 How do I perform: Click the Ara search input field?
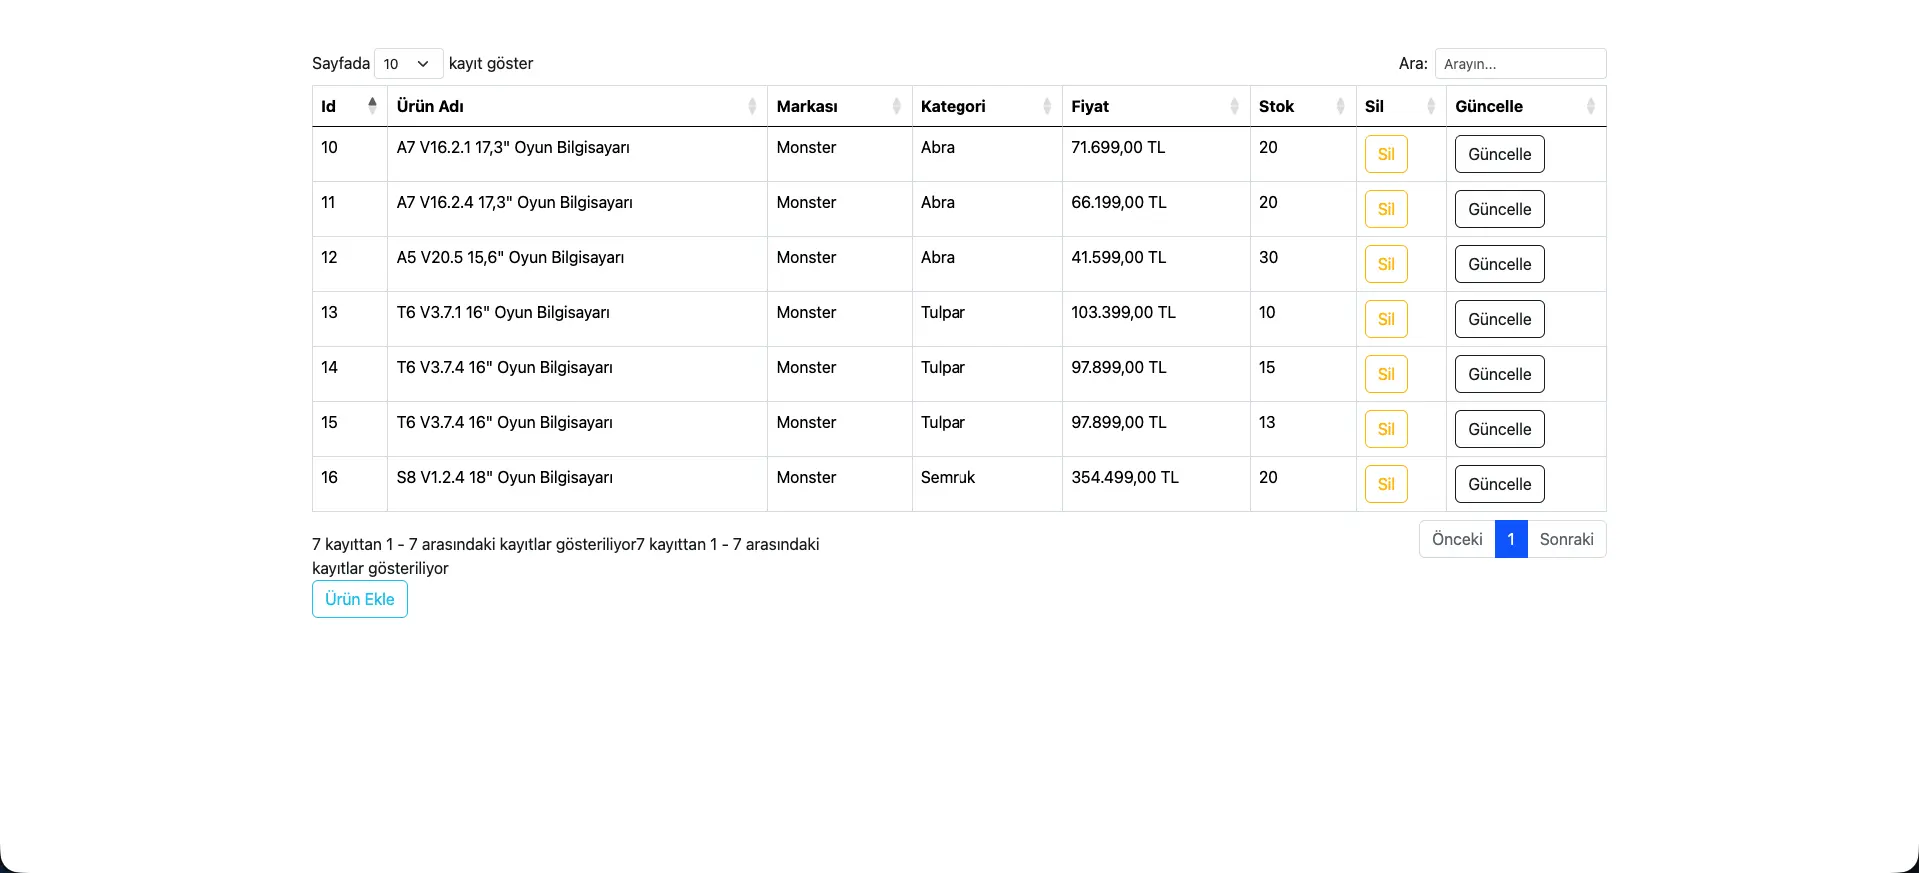point(1520,64)
